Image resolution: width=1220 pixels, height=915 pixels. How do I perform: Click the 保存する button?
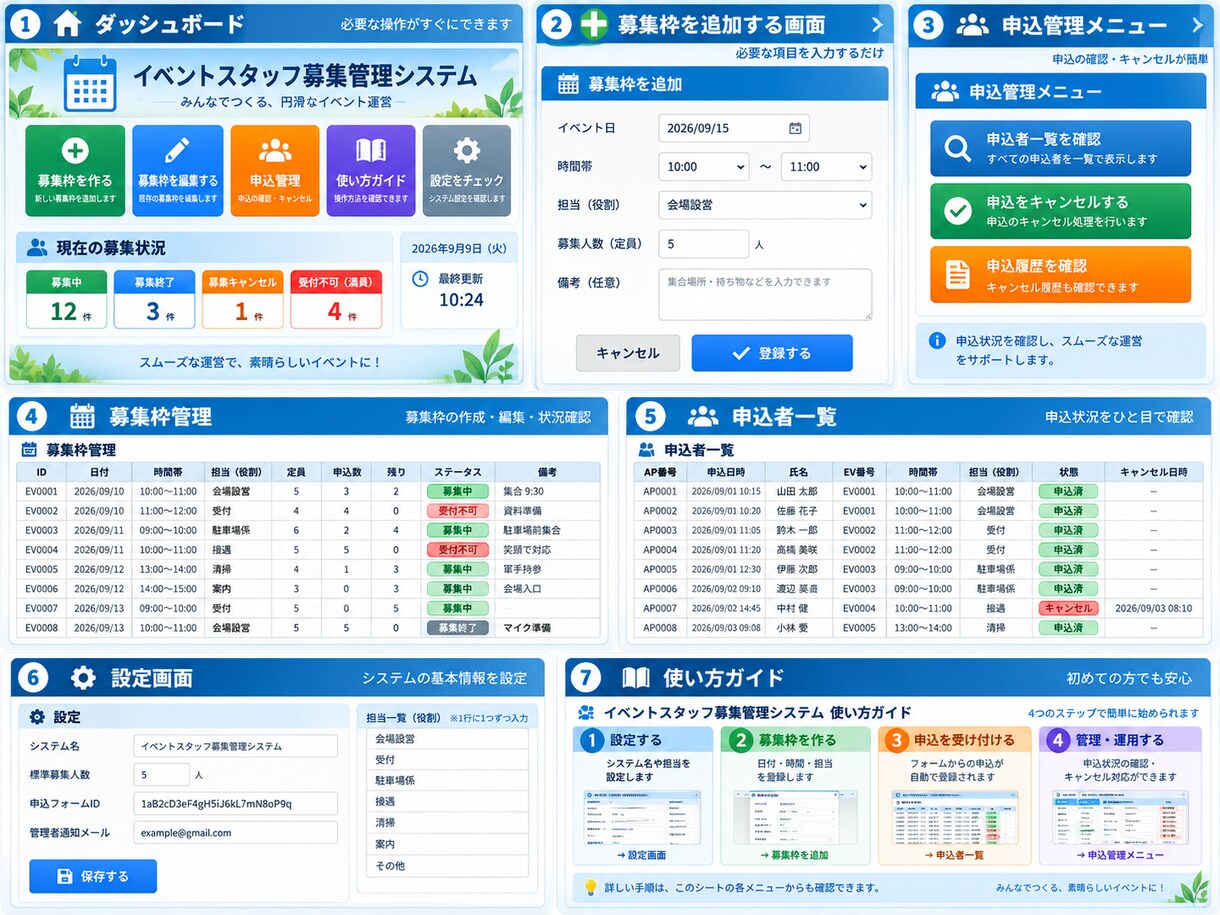click(x=93, y=876)
